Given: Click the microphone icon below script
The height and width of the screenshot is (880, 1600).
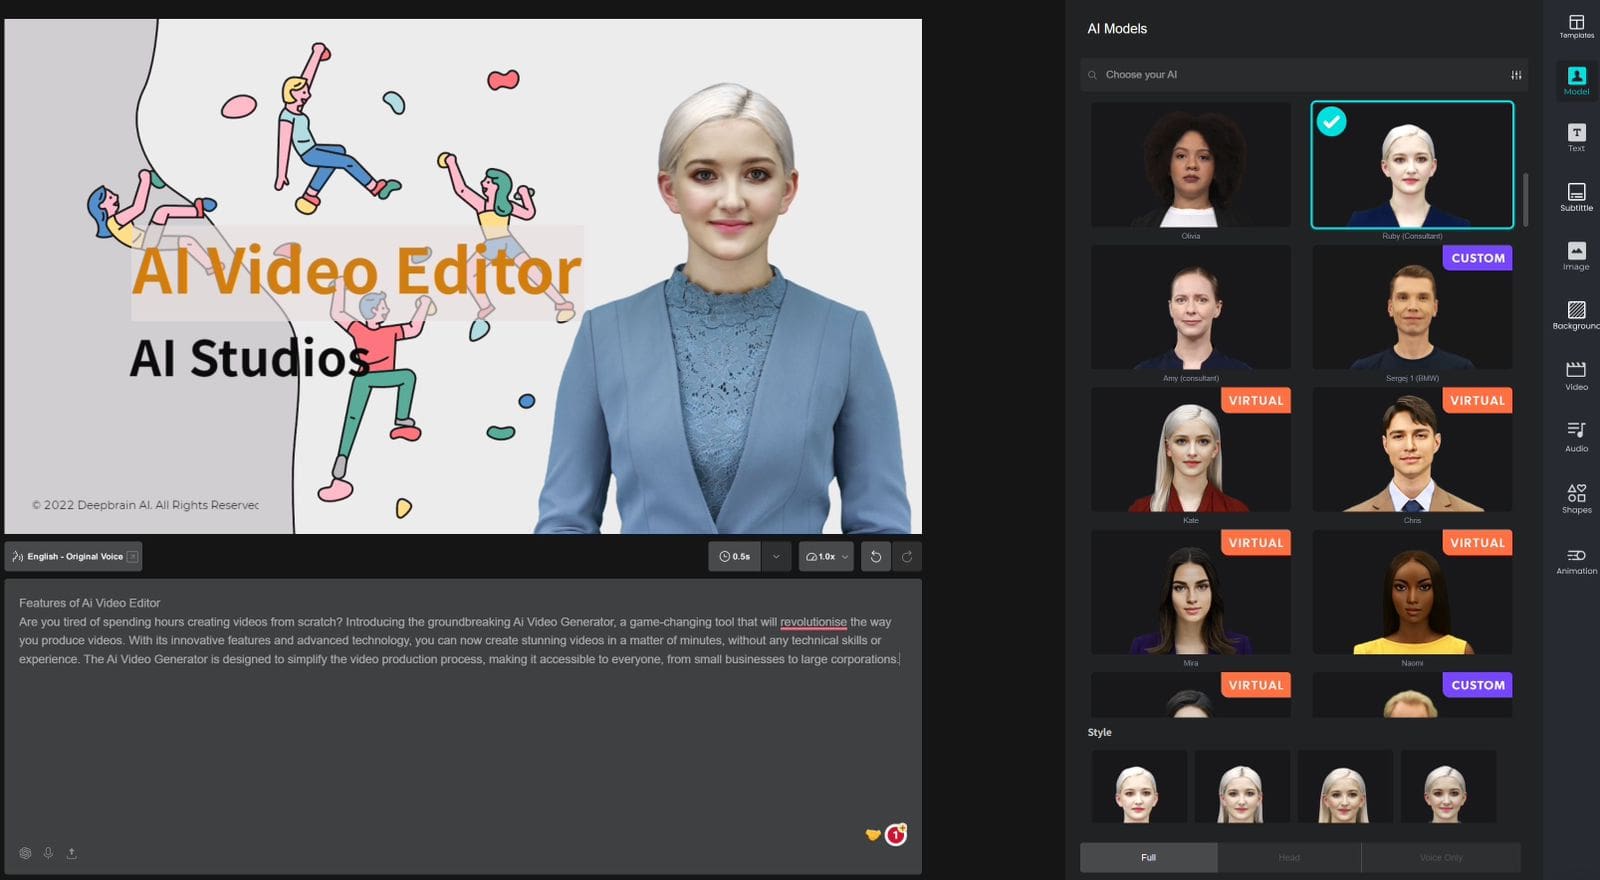Looking at the screenshot, I should 48,853.
